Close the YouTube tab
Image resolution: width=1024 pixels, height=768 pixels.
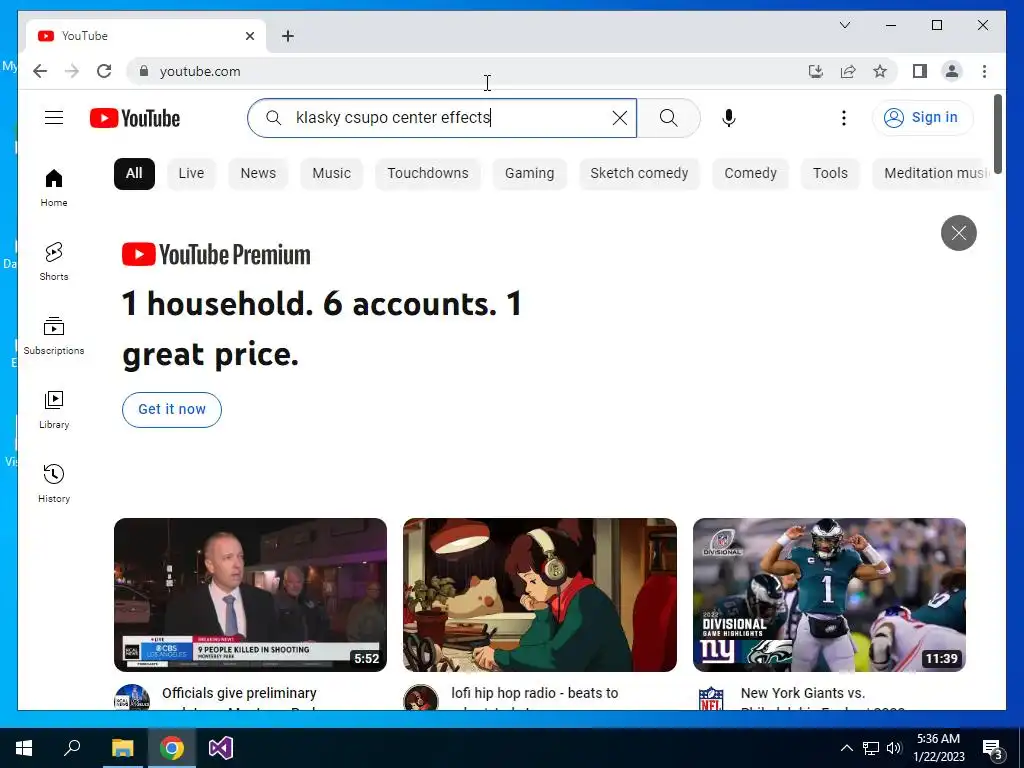249,36
